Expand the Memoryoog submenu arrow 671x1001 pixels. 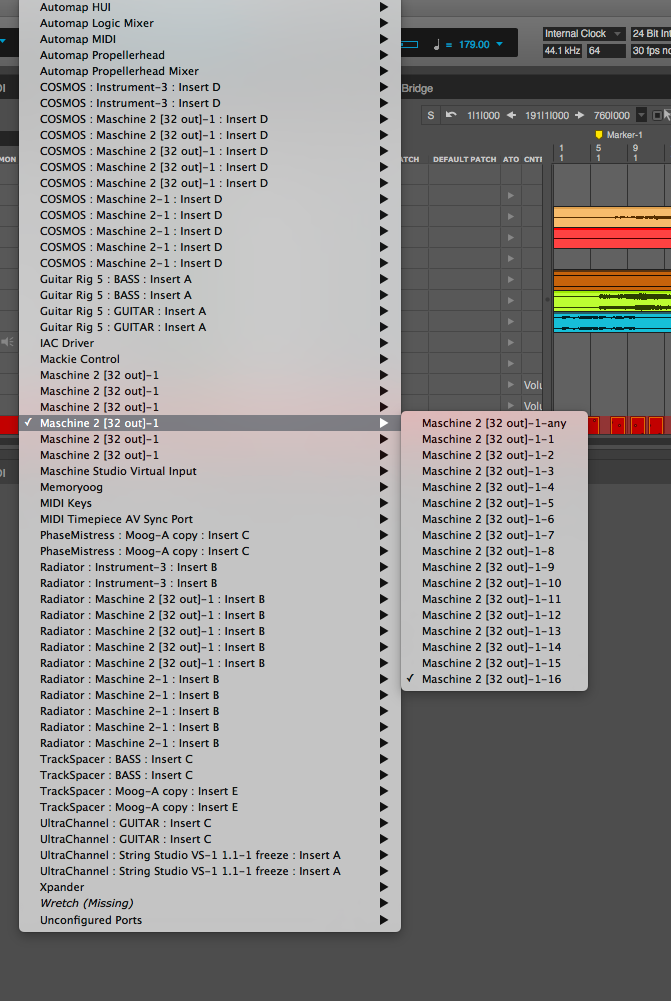384,487
